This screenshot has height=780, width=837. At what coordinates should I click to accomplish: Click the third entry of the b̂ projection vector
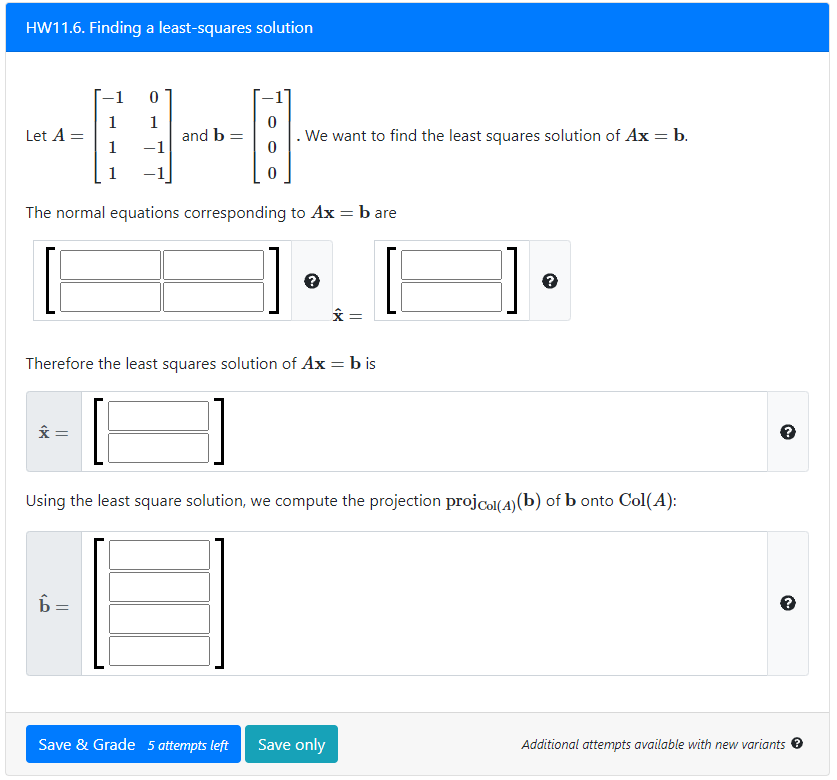pos(159,618)
